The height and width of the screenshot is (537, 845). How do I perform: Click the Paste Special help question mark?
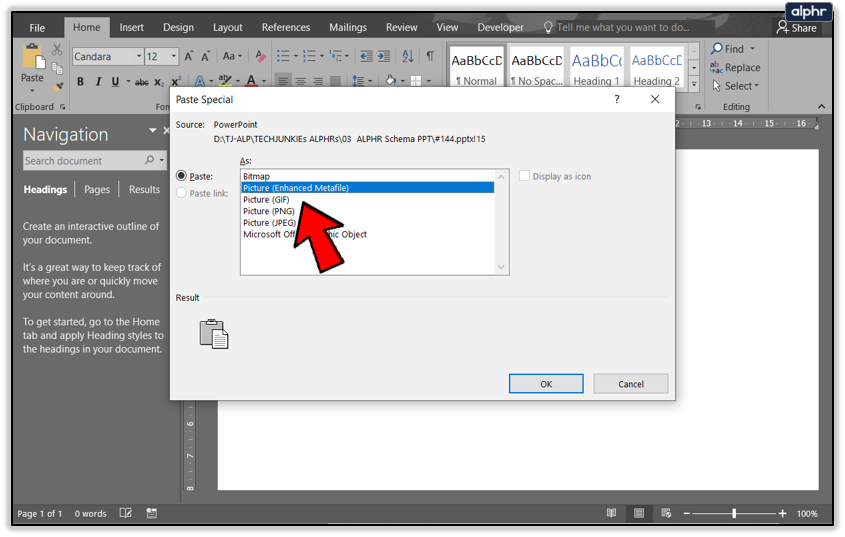tap(617, 99)
